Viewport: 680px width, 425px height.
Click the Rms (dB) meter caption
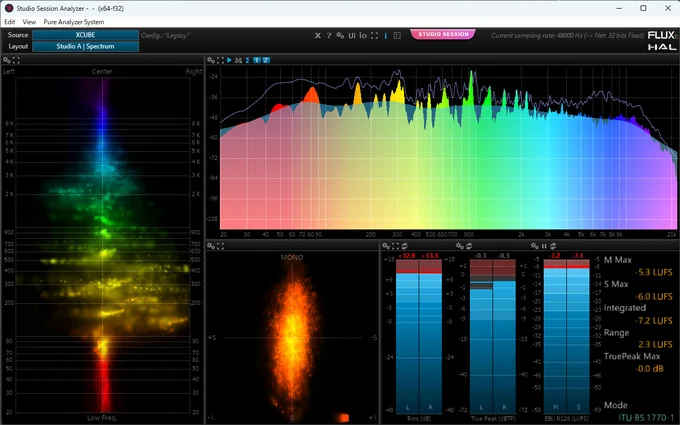(418, 419)
